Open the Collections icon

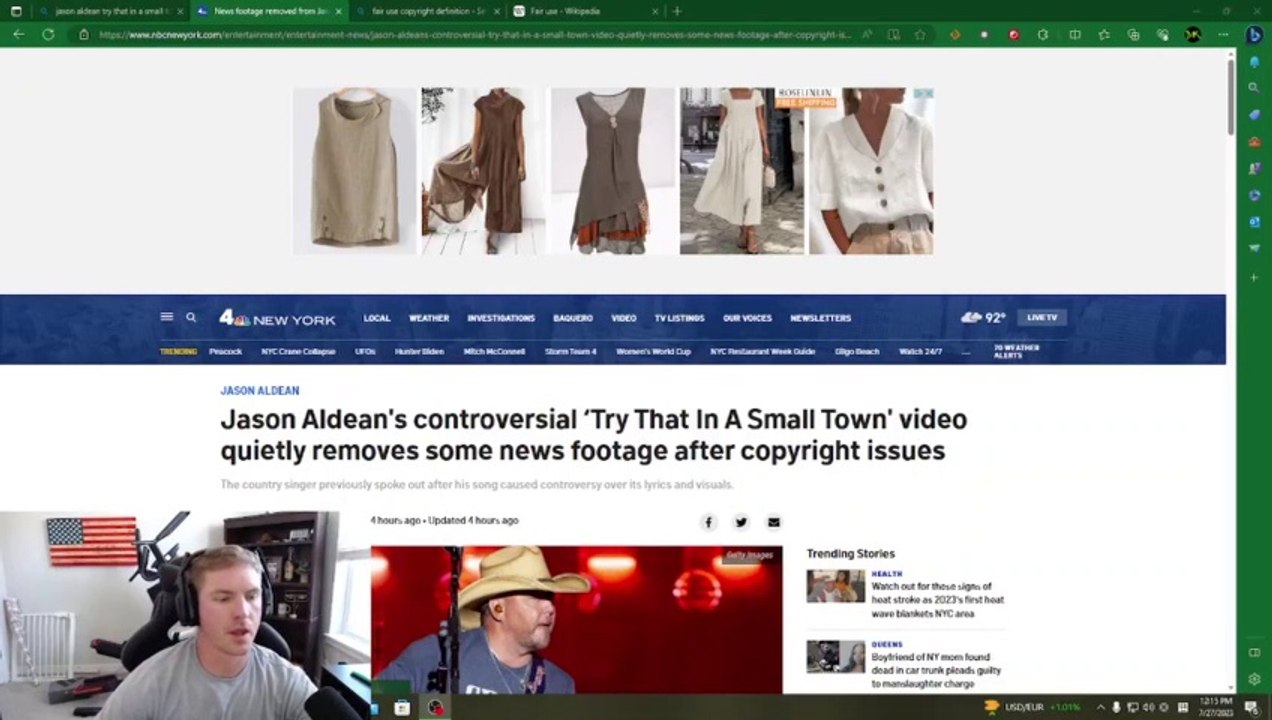click(1133, 34)
